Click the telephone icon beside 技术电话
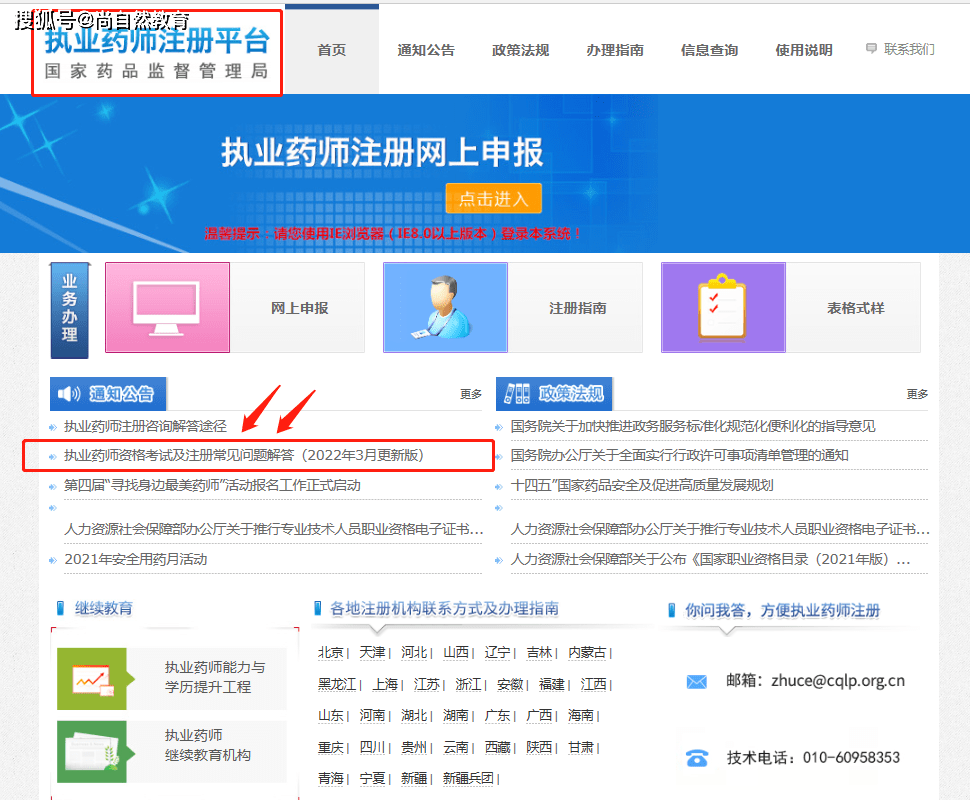The image size is (970, 800). (x=697, y=758)
